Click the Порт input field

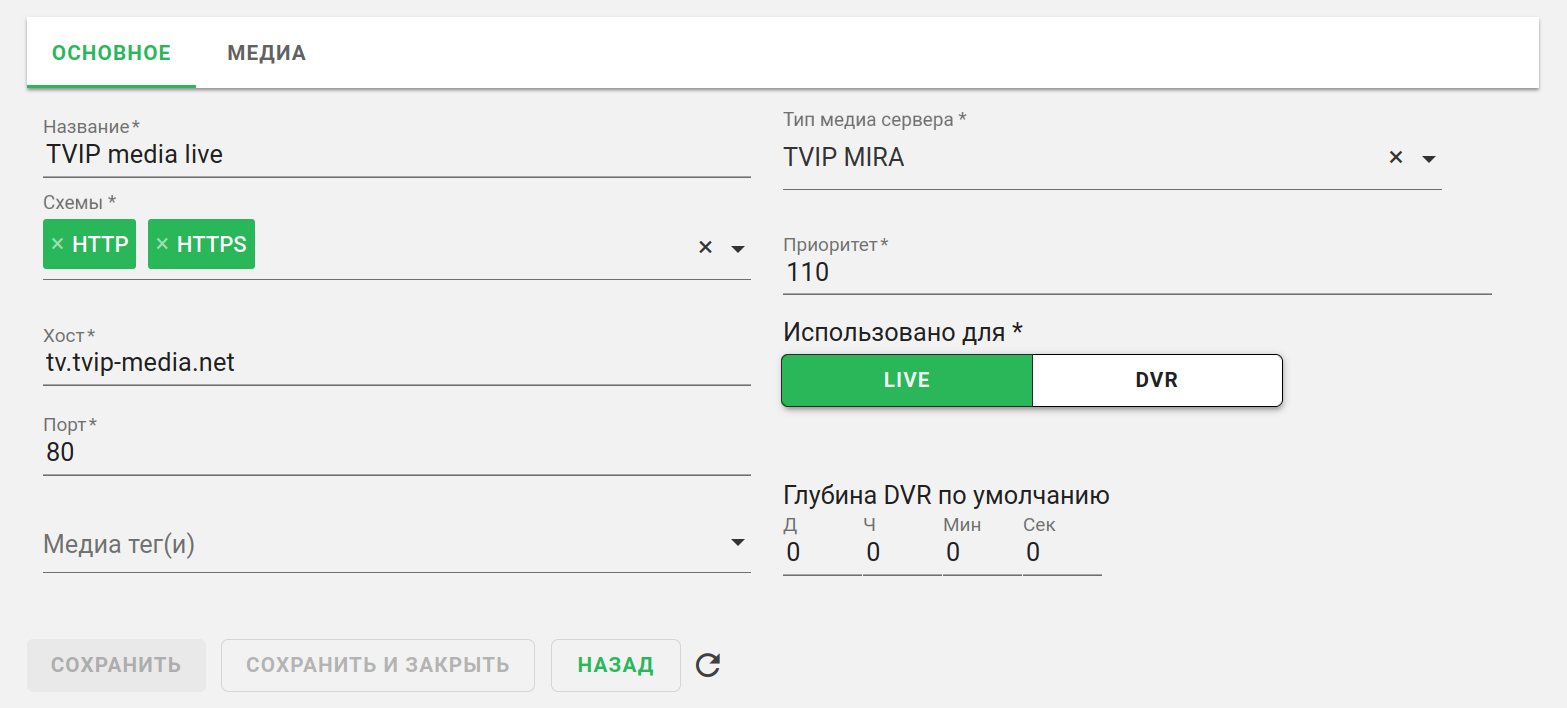[396, 453]
